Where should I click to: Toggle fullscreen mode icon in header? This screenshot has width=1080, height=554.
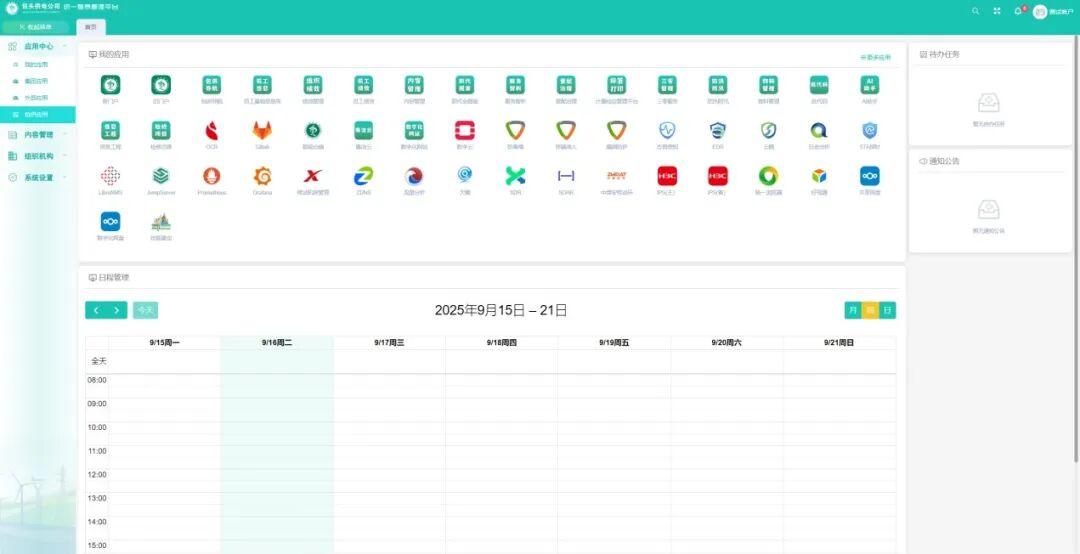997,11
